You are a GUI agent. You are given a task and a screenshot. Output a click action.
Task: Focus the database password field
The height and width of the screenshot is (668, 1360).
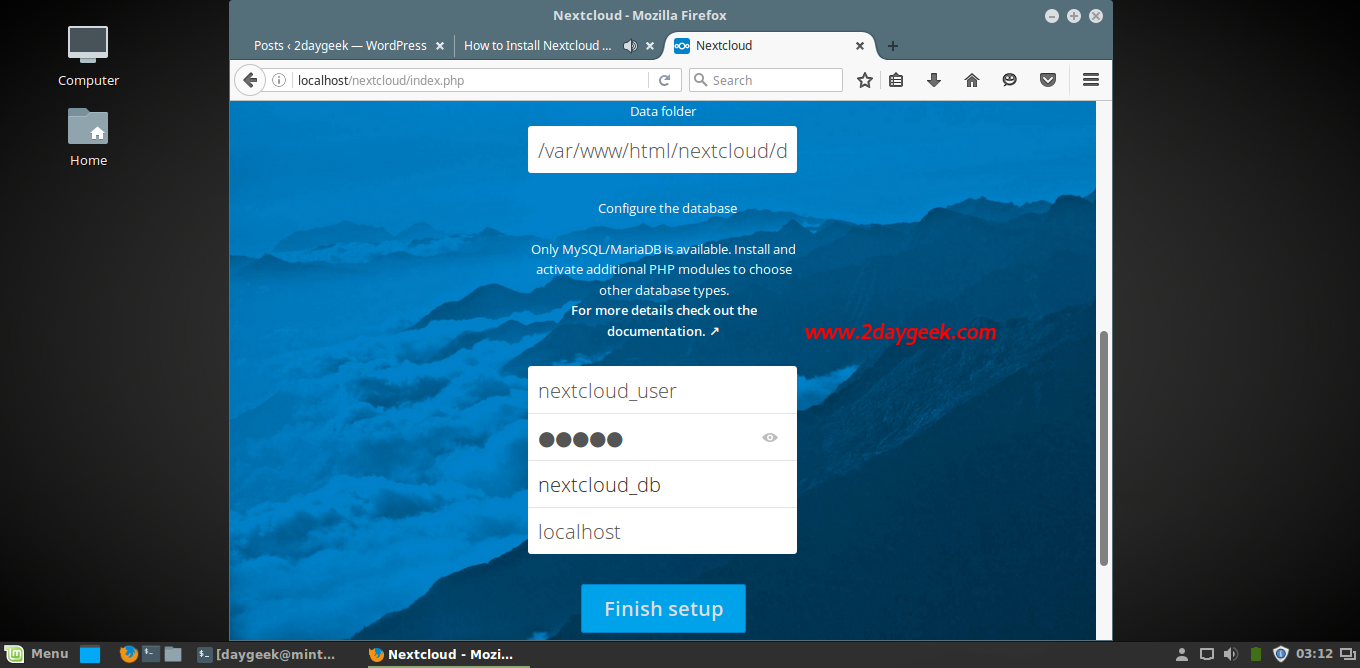662,437
